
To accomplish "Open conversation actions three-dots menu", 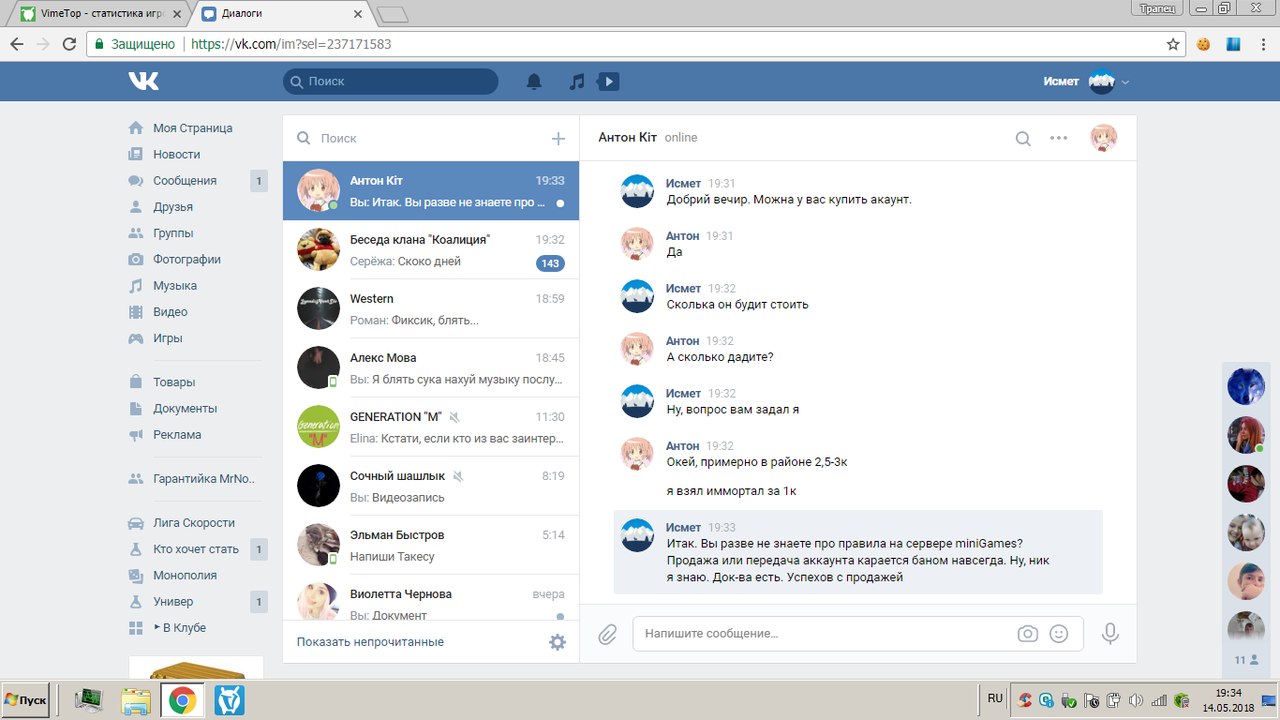I will pos(1059,138).
